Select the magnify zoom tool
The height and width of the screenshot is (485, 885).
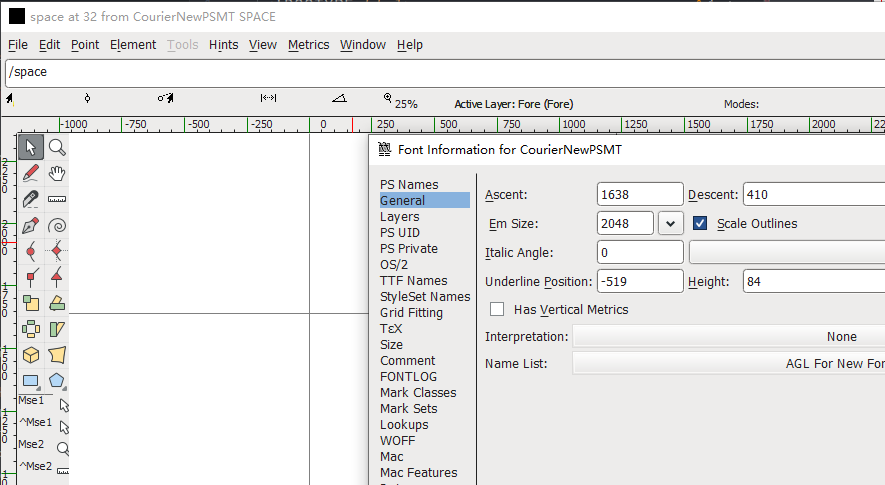click(56, 147)
